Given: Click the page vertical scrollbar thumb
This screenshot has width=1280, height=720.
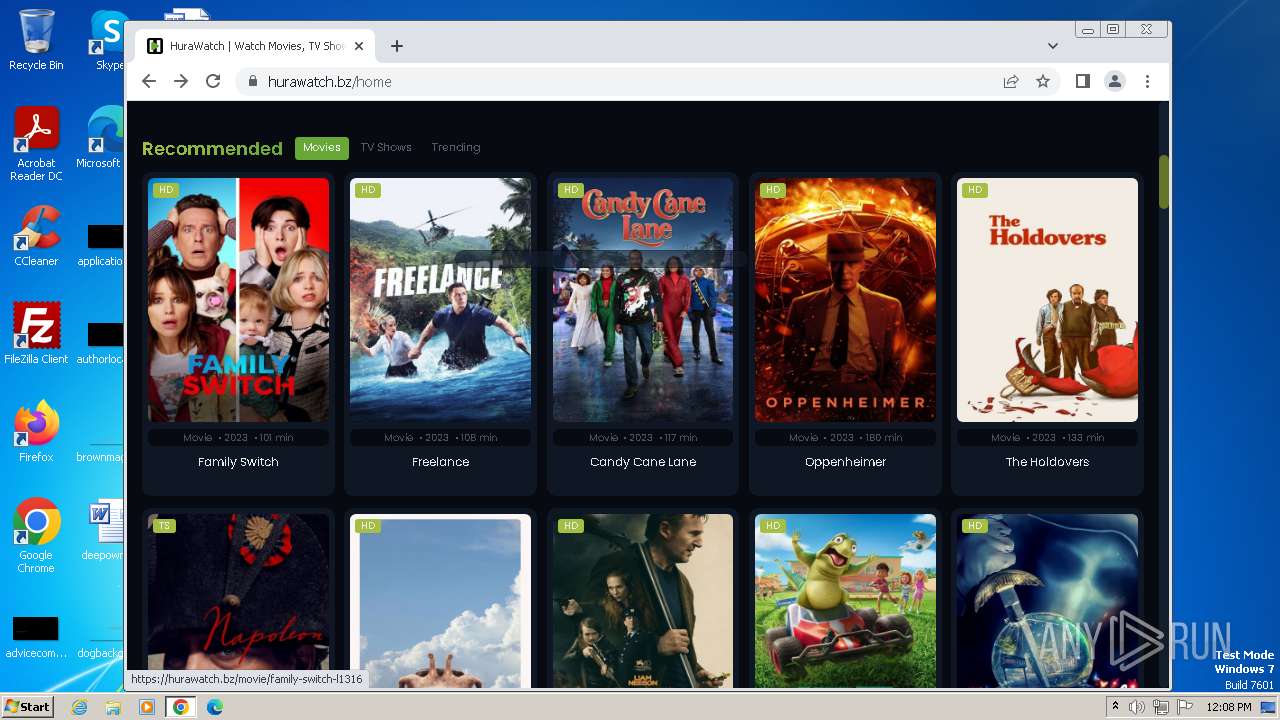Looking at the screenshot, I should coord(1163,181).
